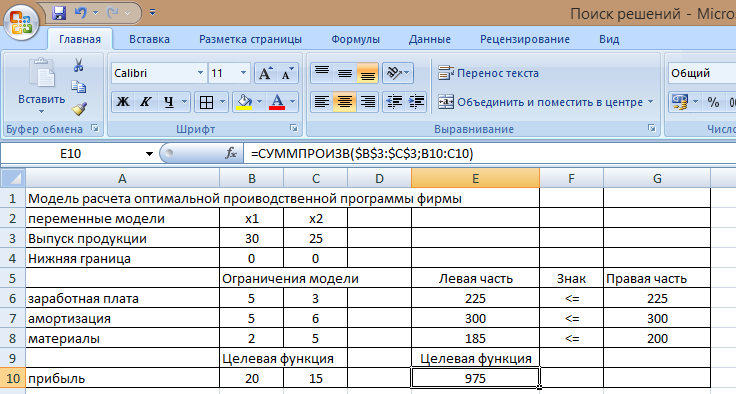Select cell with text амортизация
The height and width of the screenshot is (394, 736).
click(122, 318)
